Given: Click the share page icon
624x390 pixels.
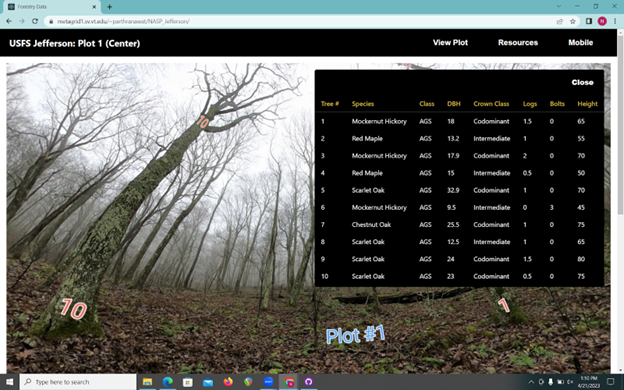Looking at the screenshot, I should click(560, 21).
